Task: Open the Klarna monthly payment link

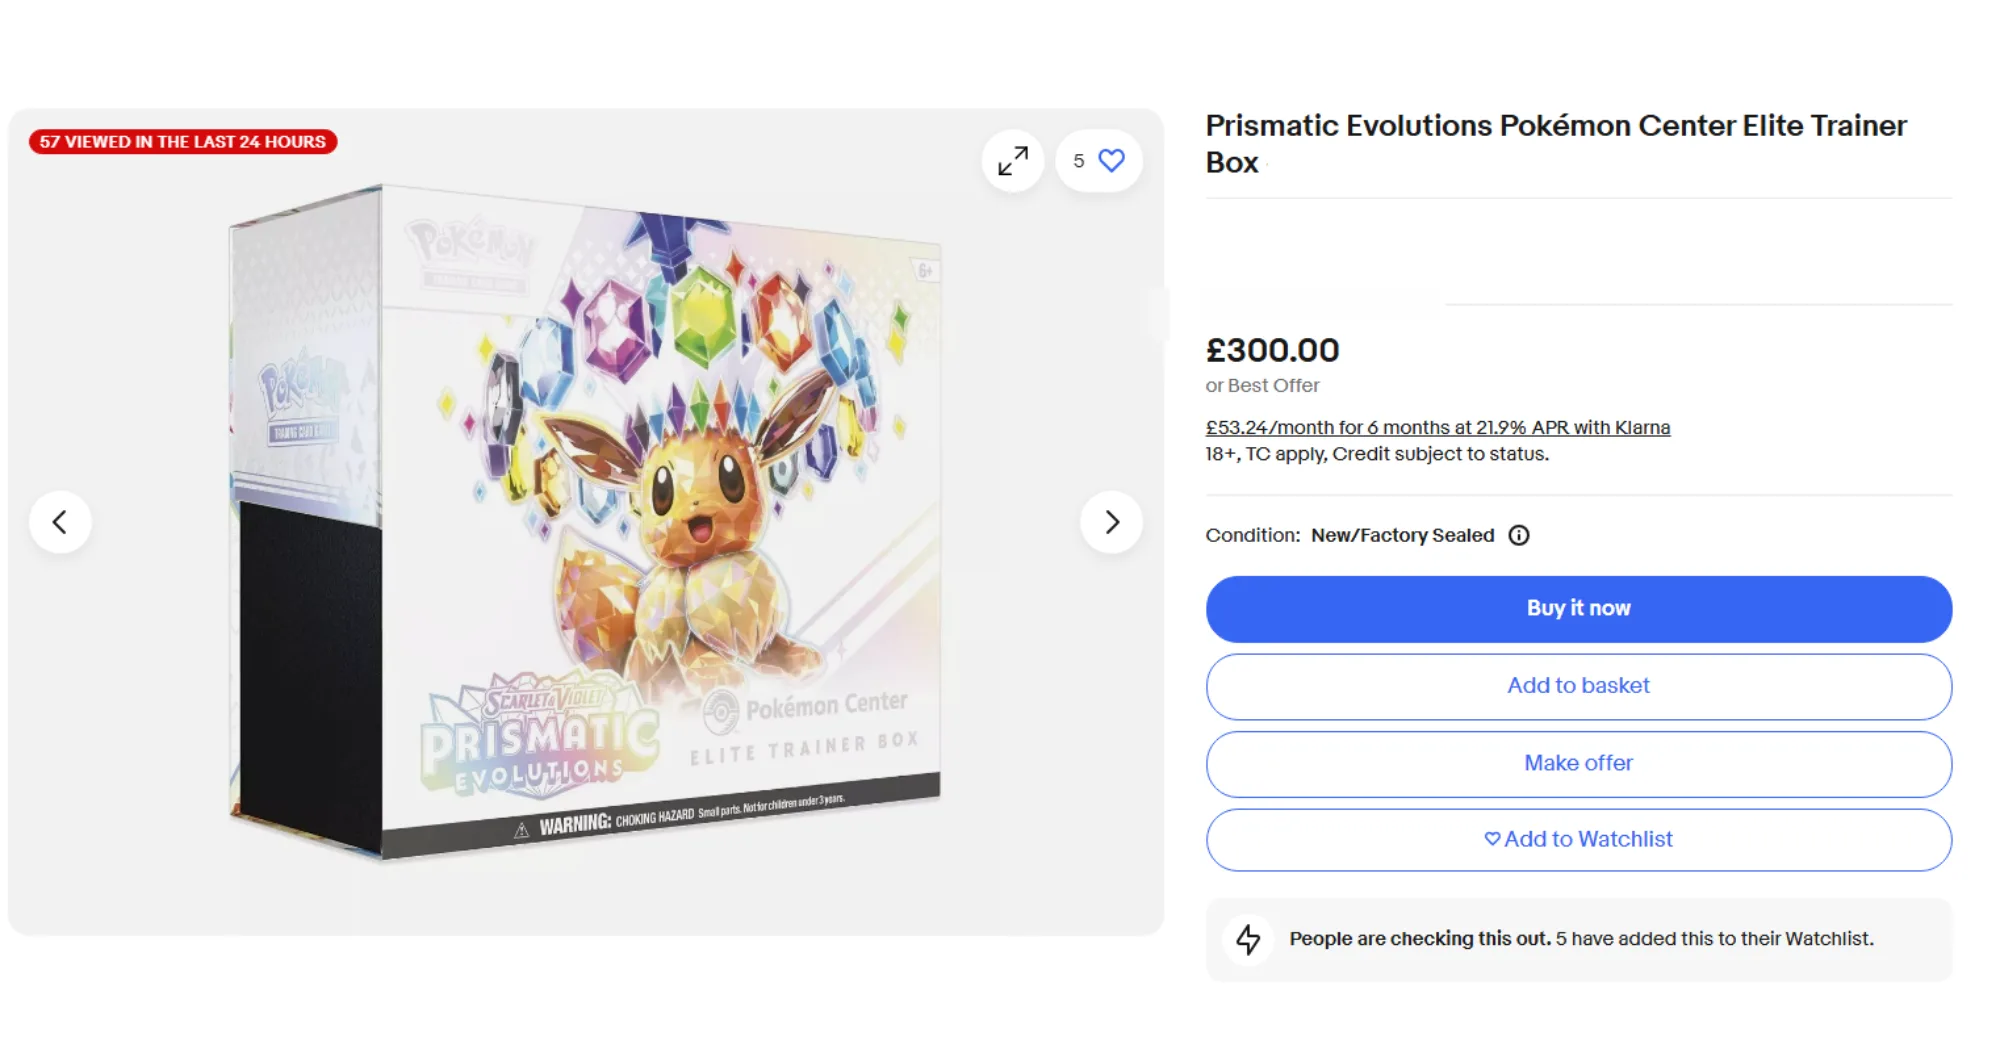Action: click(x=1437, y=428)
